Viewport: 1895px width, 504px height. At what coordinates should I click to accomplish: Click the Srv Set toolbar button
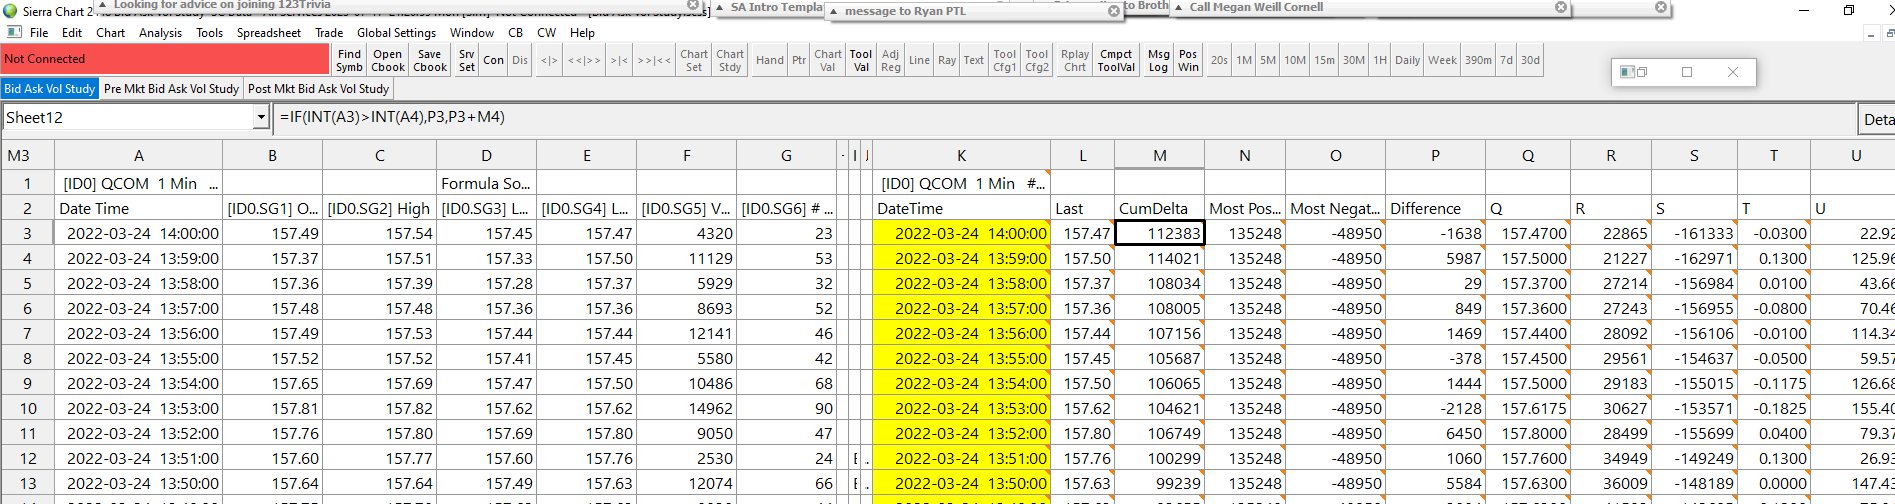tap(467, 60)
